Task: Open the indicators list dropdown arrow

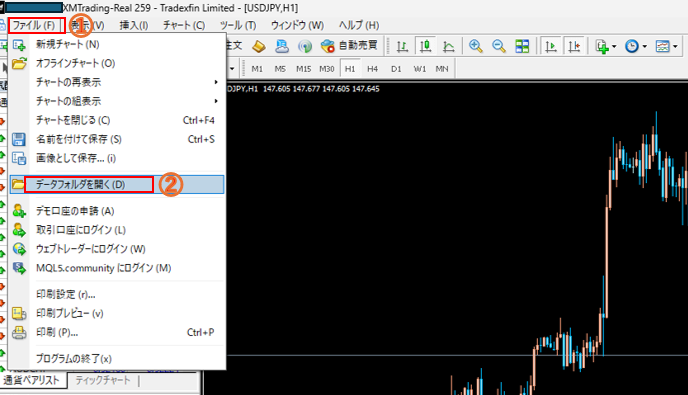Action: (613, 46)
